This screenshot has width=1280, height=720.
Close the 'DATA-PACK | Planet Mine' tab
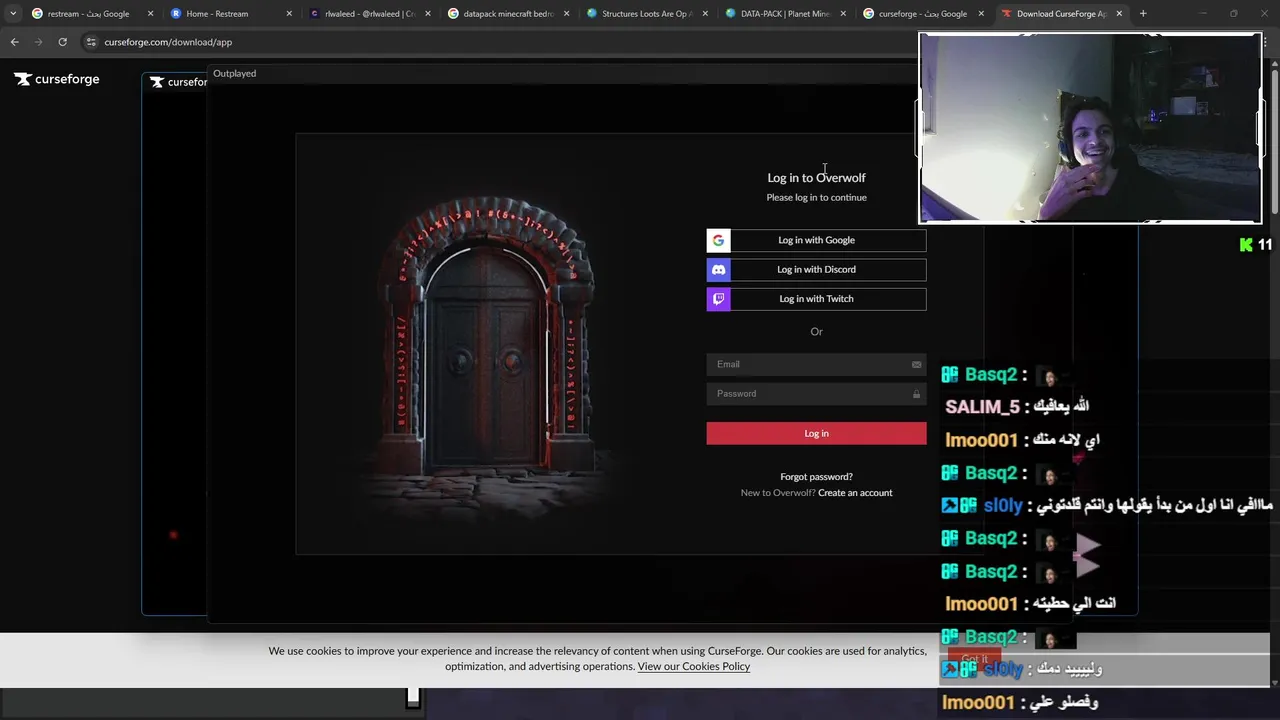click(x=843, y=14)
